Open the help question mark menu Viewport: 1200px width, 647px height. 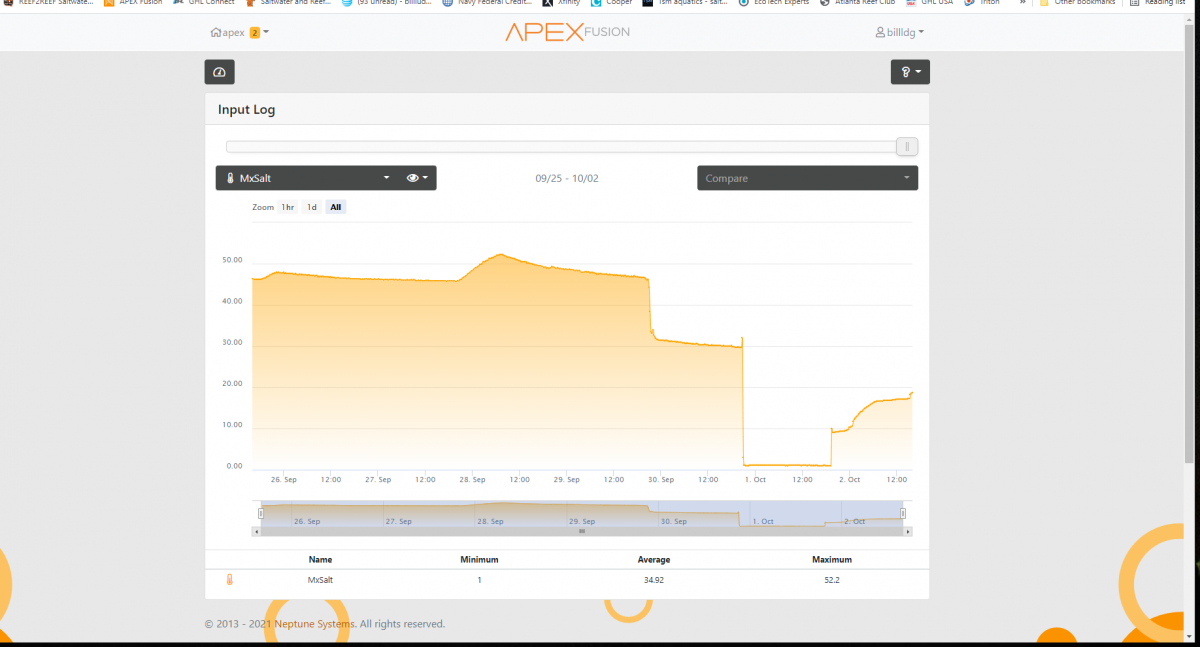910,72
